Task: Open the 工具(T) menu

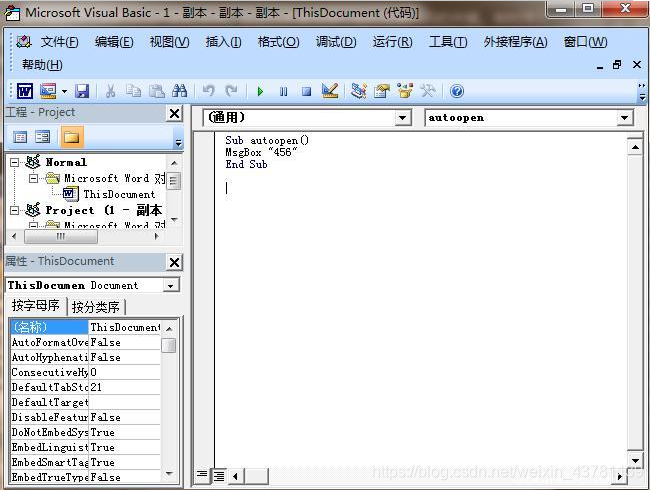Action: [x=448, y=42]
